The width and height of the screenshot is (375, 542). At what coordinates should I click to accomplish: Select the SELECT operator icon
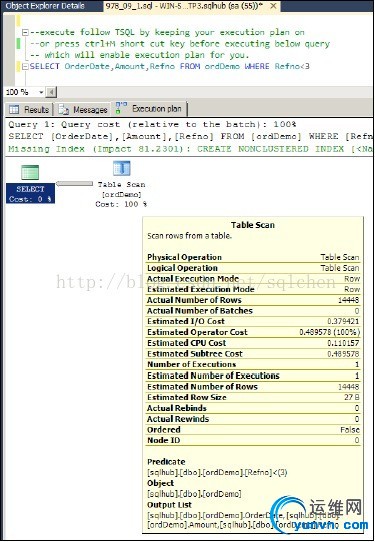point(30,172)
